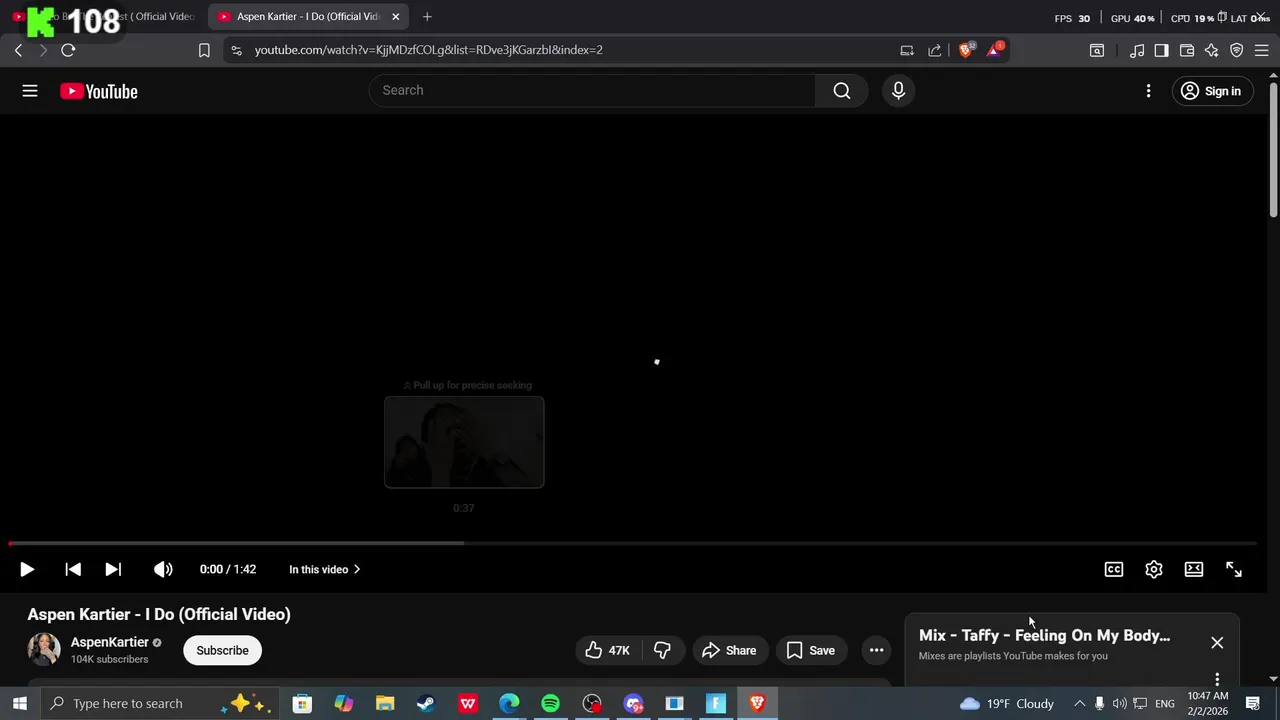Screen dimensions: 1280x720
Task: View site information in address bar
Action: 235,50
